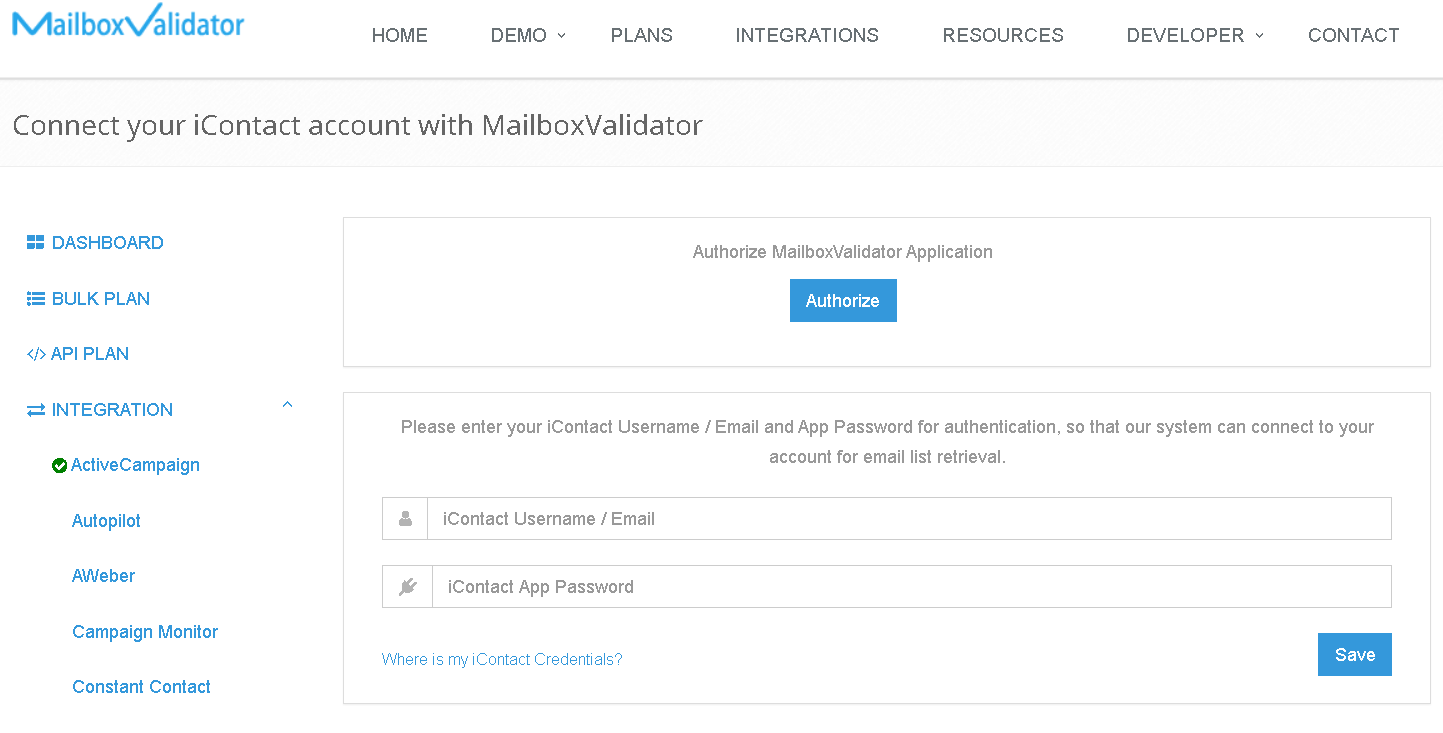Focus the iContact Username / Email field
This screenshot has width=1443, height=733.
pyautogui.click(x=909, y=519)
